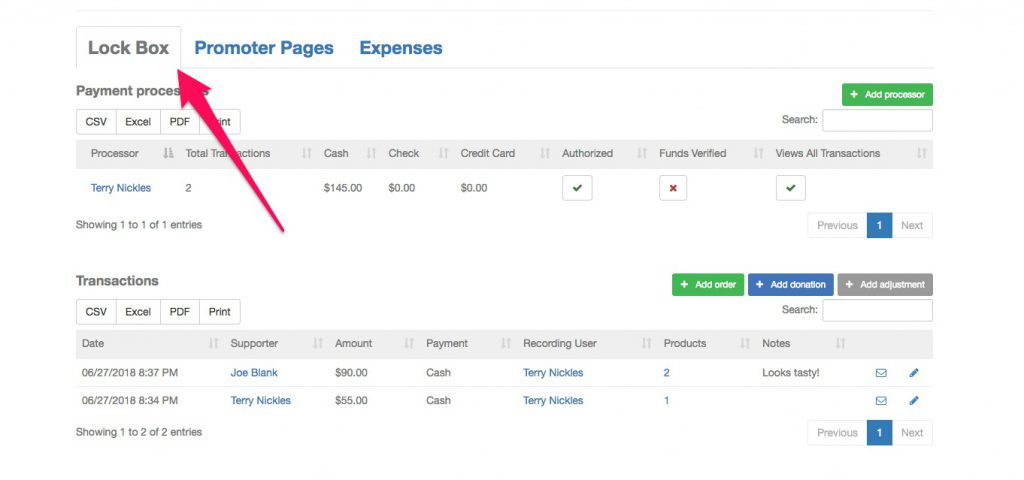Image resolution: width=1024 pixels, height=480 pixels.
Task: Click envelope icon in Joe Blank row
Action: pos(881,373)
